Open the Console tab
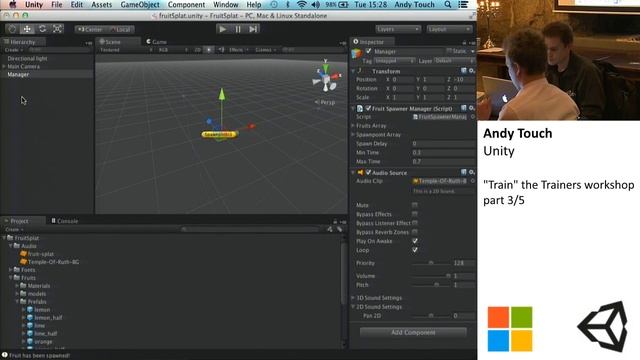 click(64, 221)
